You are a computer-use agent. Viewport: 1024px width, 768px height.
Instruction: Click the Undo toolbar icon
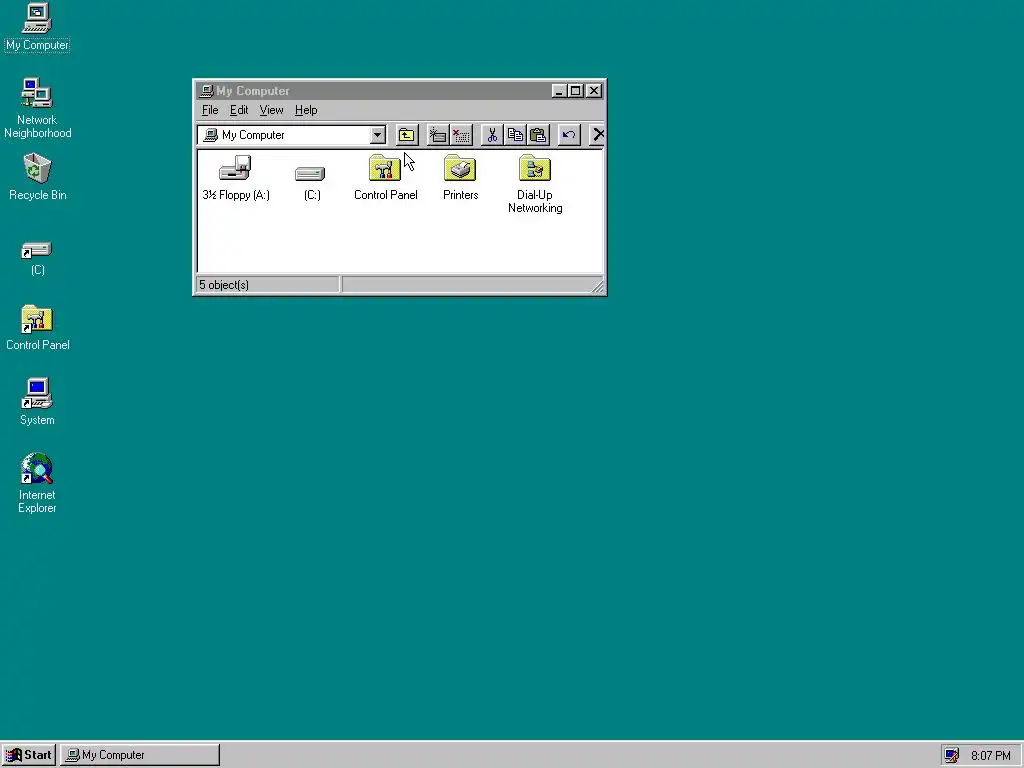click(569, 135)
